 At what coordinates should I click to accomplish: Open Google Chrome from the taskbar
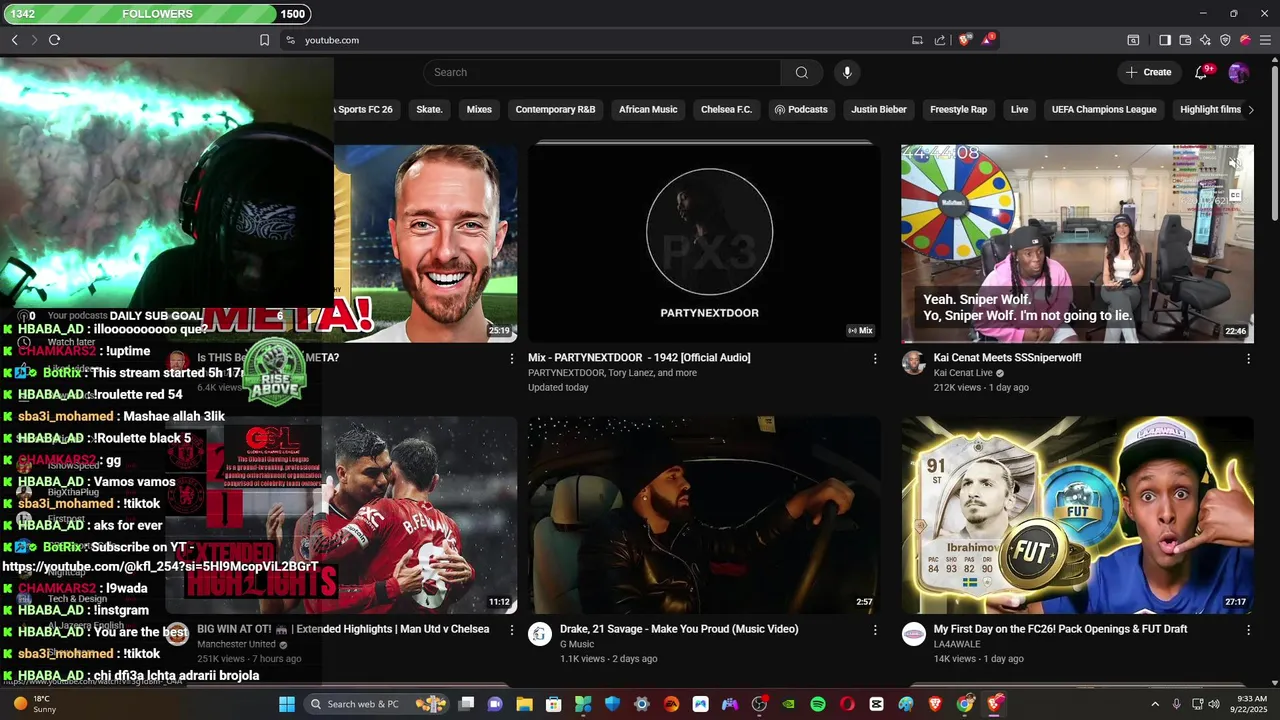(965, 704)
